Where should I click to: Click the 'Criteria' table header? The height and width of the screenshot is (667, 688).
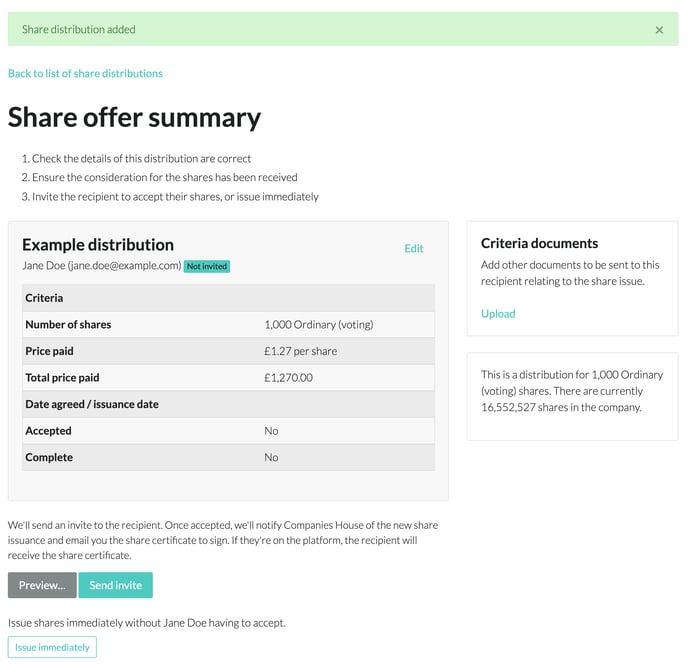44,298
